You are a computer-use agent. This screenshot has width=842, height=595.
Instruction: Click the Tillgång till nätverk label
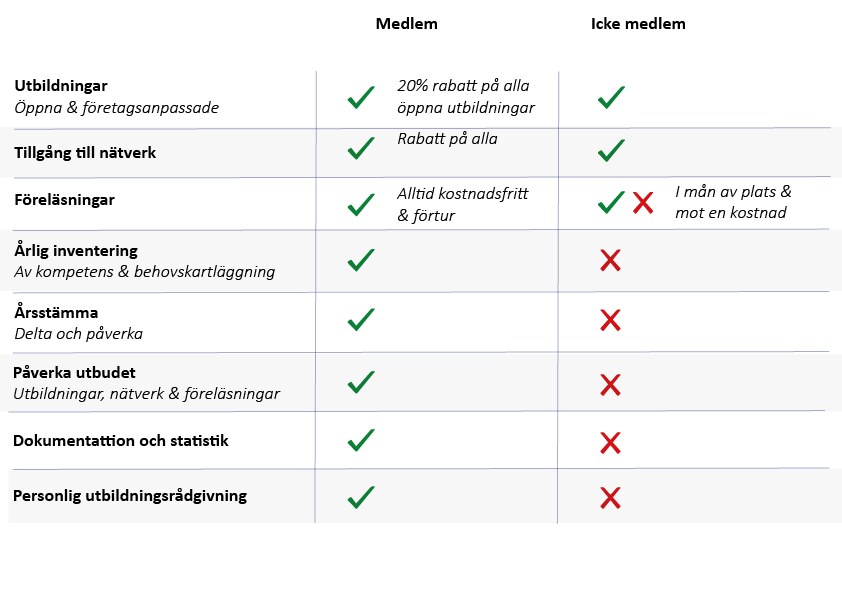pos(85,153)
